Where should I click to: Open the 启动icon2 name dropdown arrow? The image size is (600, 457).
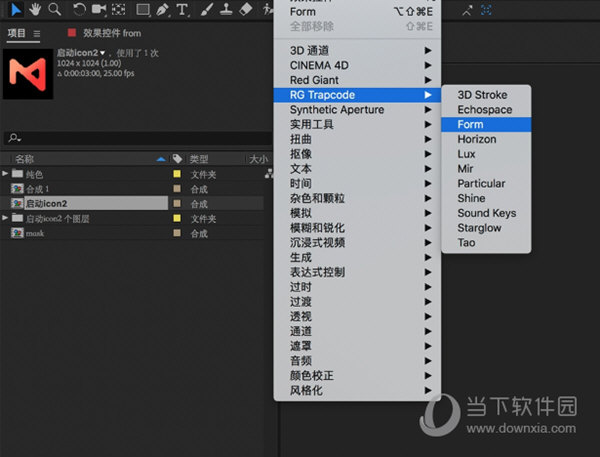click(x=103, y=53)
